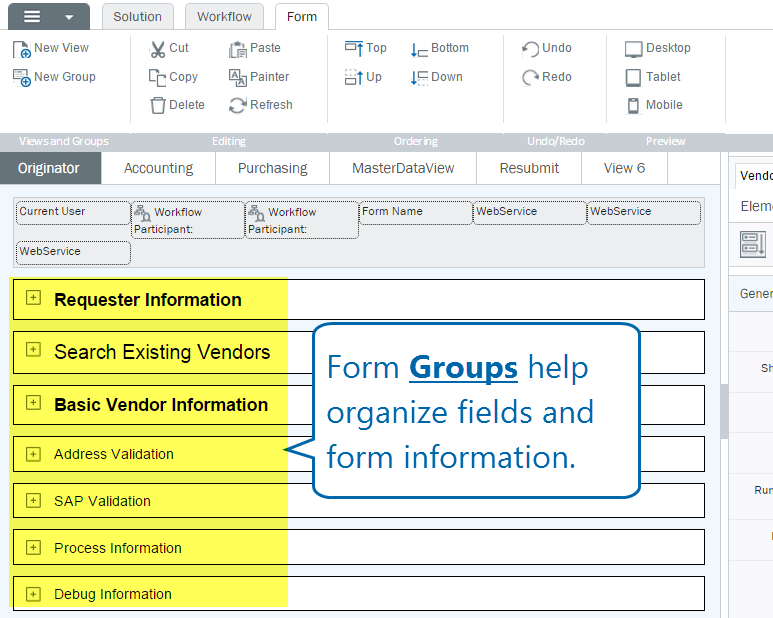Paste from clipboard
The image size is (773, 618).
pos(255,48)
